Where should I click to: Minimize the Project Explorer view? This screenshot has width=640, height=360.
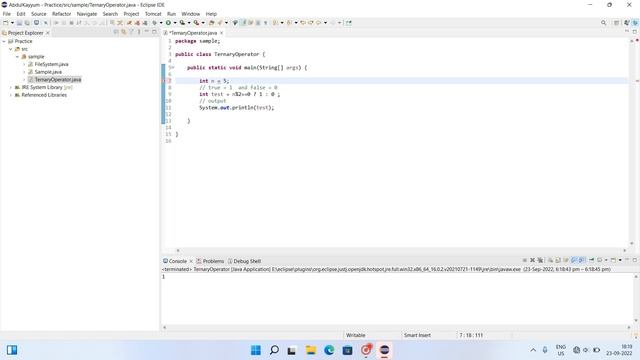(x=147, y=32)
